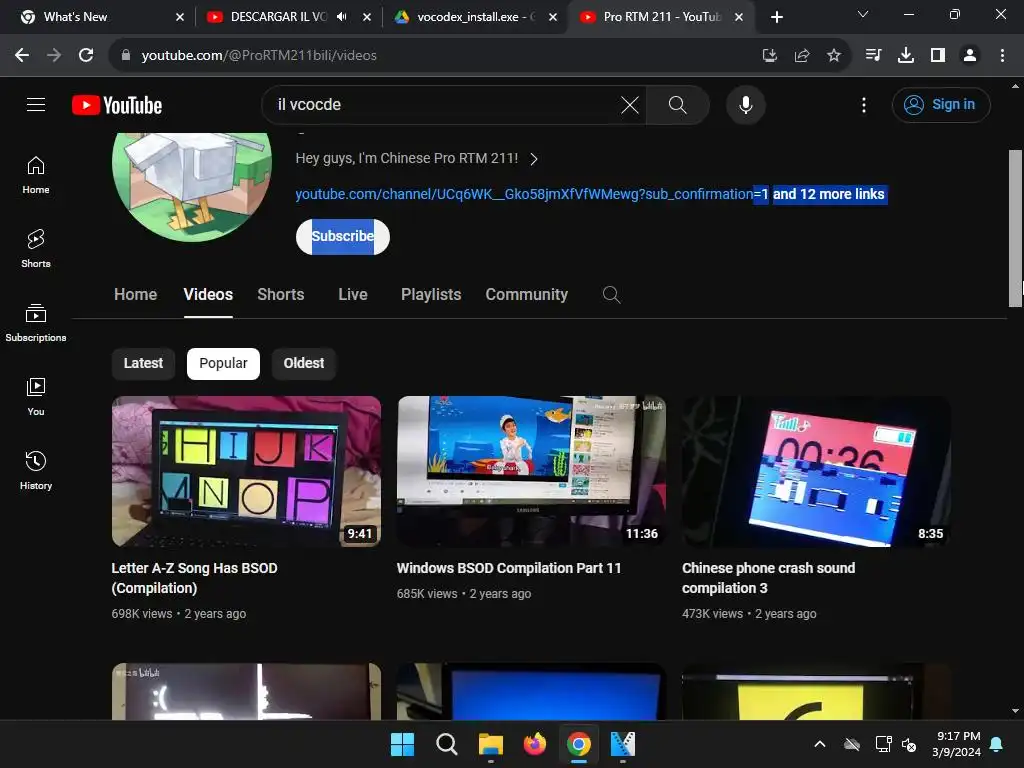1024x768 pixels.
Task: Open the channel Home tab
Action: (135, 295)
